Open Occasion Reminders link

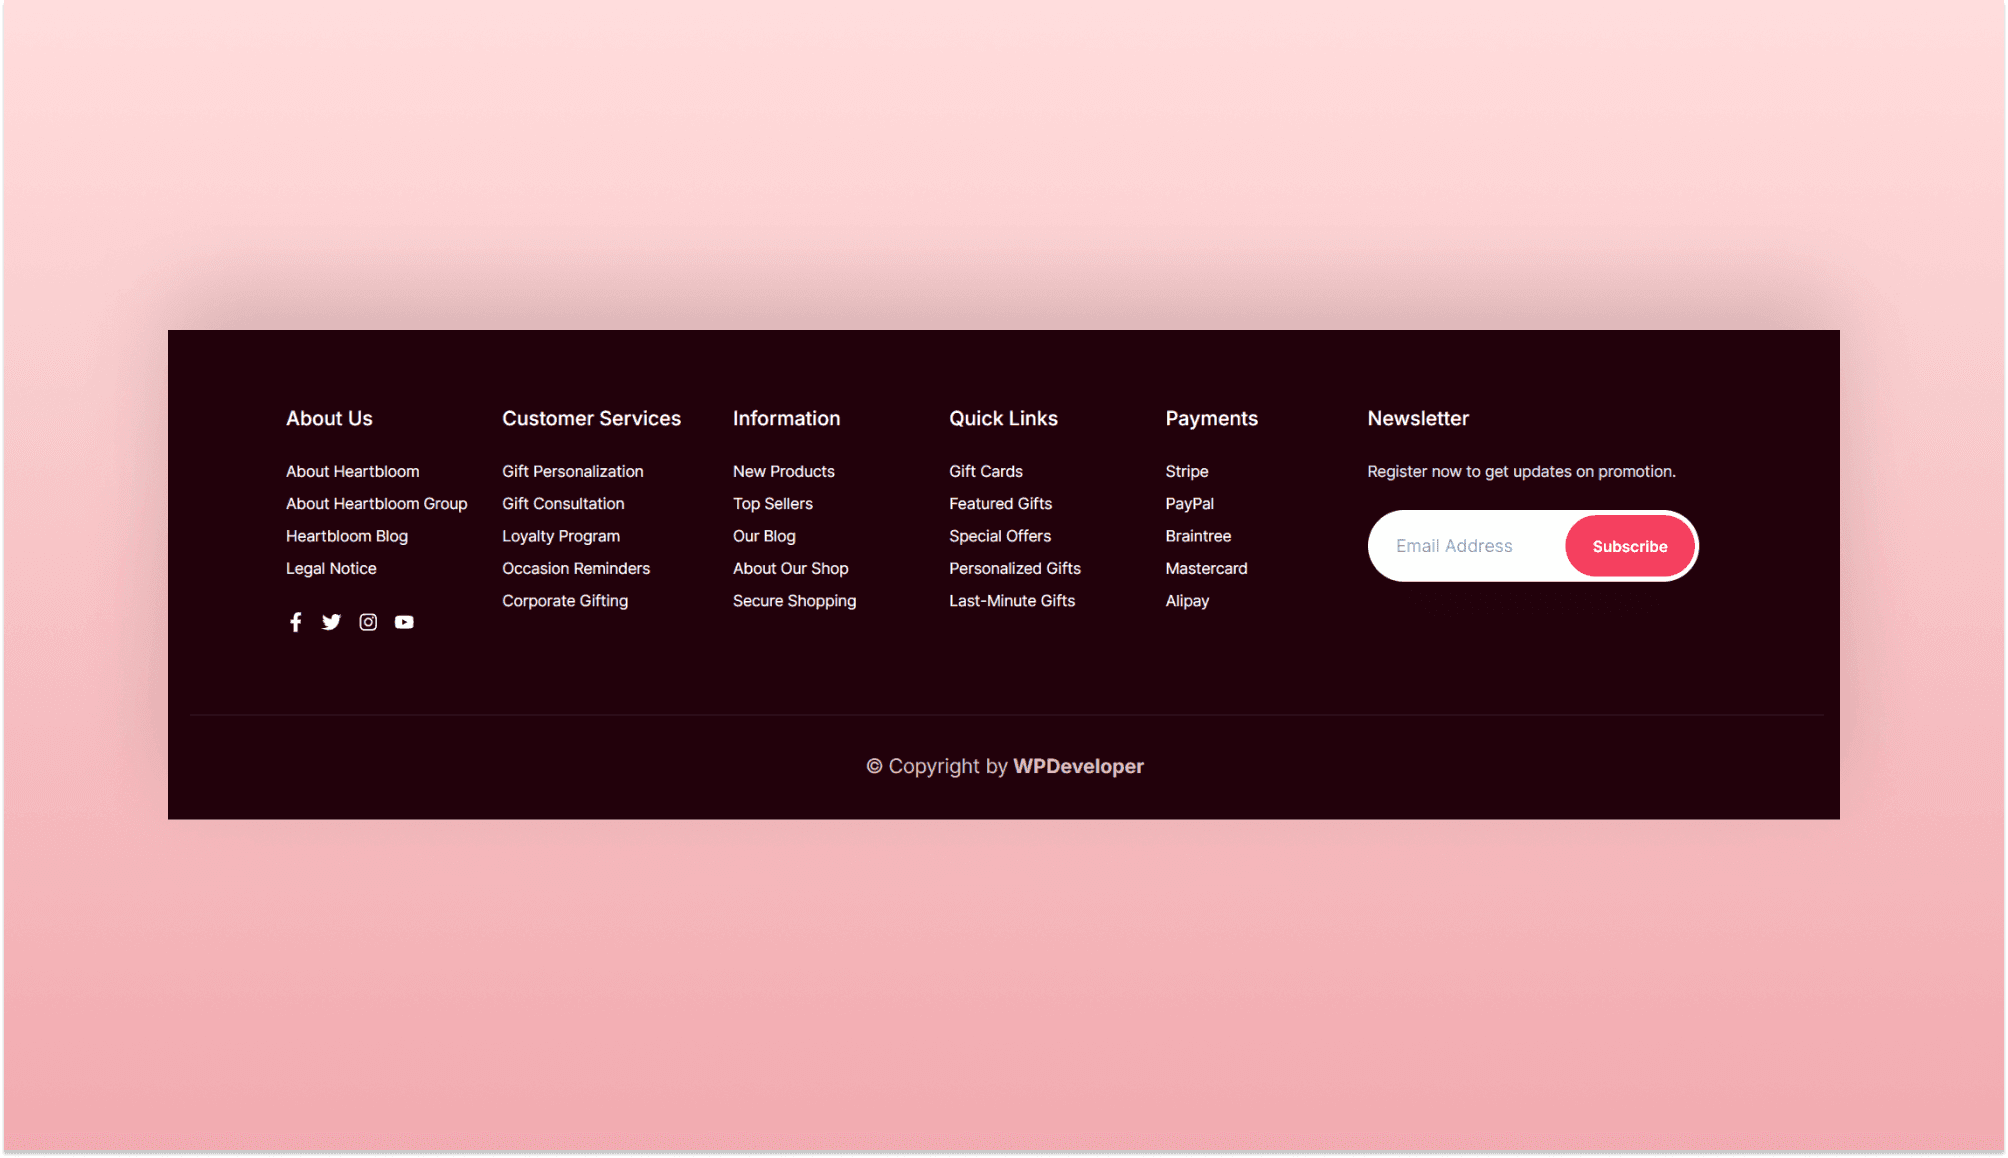[576, 568]
